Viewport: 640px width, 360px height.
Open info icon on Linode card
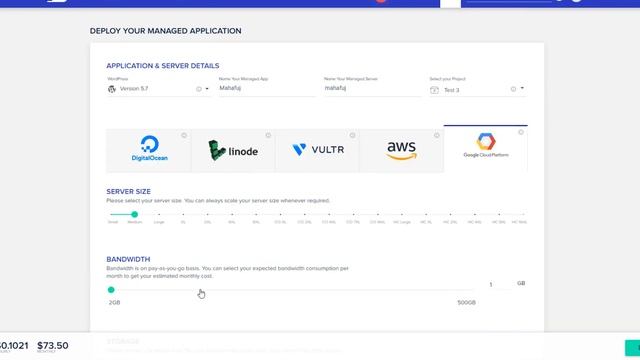tap(268, 135)
